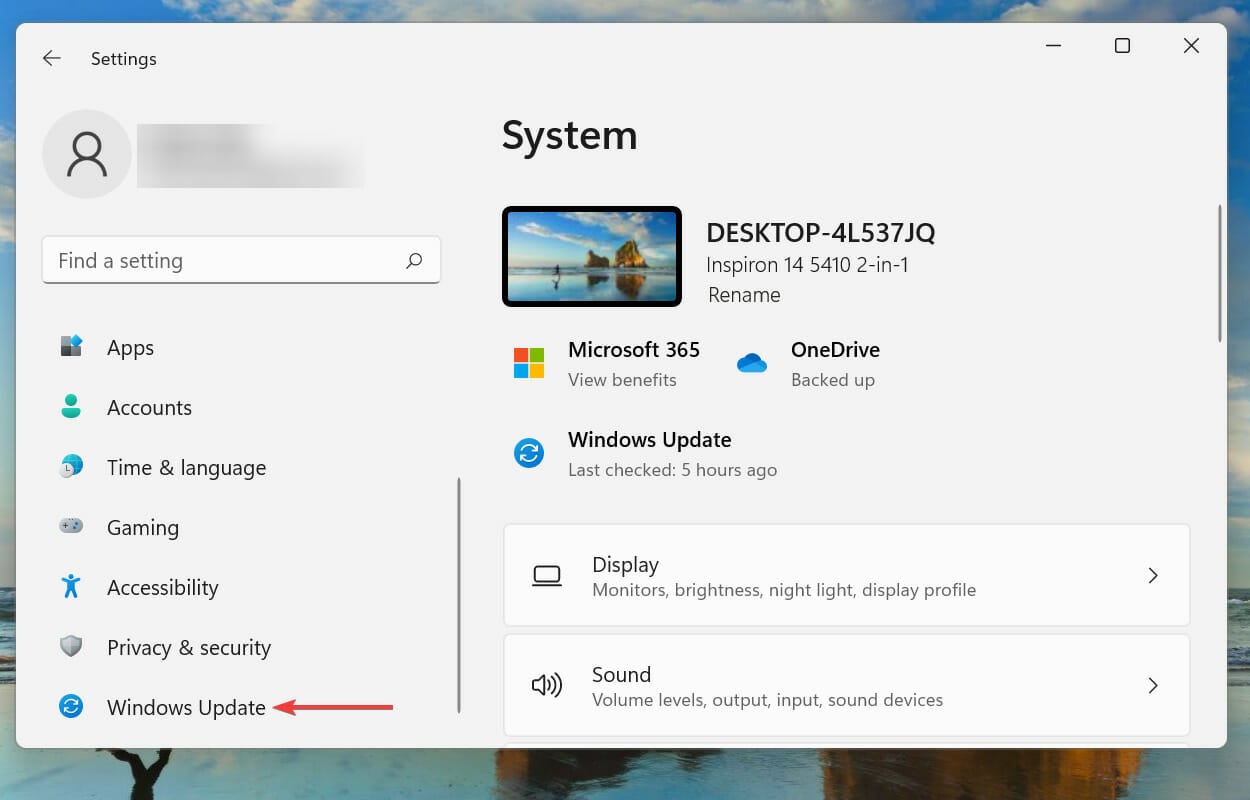Open Accounts settings via its icon

pyautogui.click(x=71, y=407)
